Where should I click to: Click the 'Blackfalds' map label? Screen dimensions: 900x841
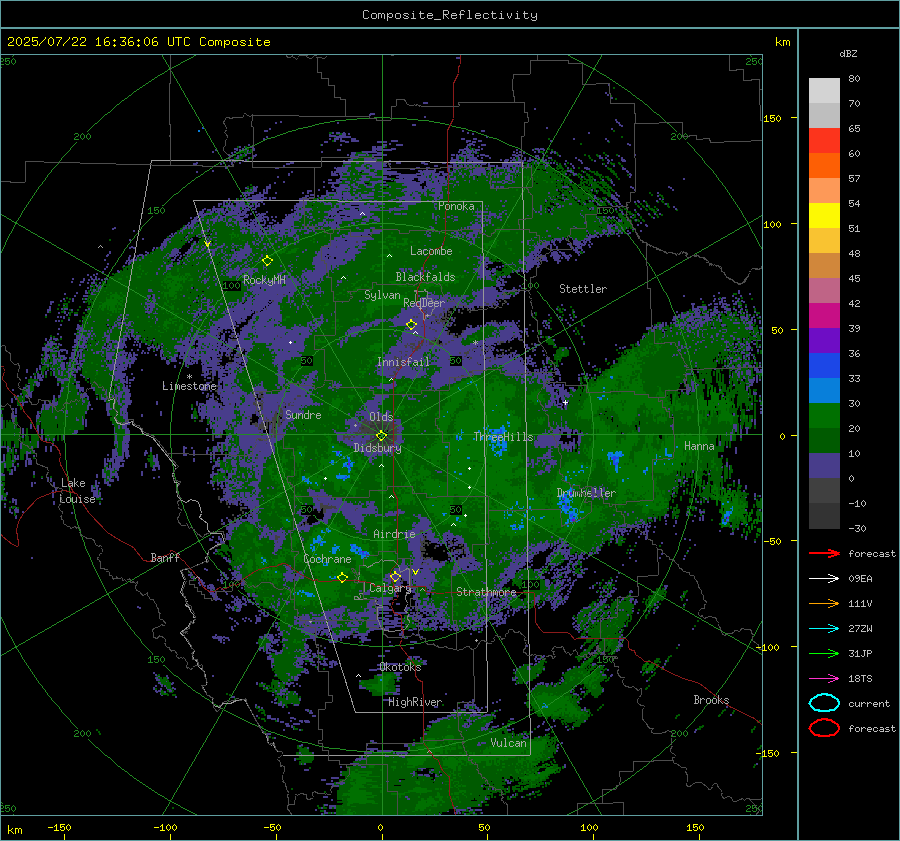(x=425, y=277)
